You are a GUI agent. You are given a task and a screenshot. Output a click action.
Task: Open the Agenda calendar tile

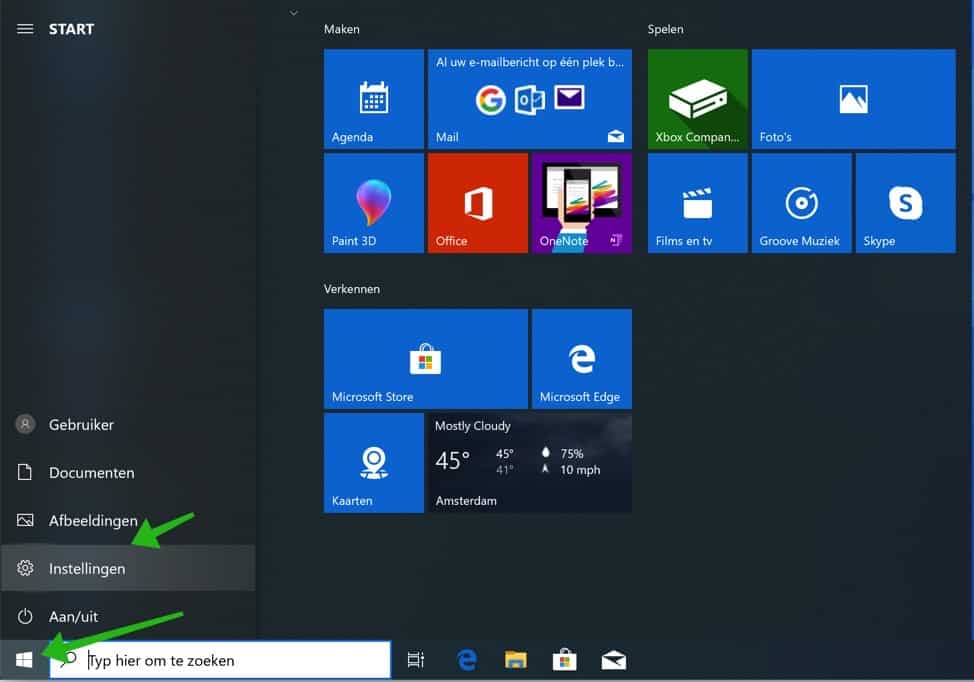point(373,99)
